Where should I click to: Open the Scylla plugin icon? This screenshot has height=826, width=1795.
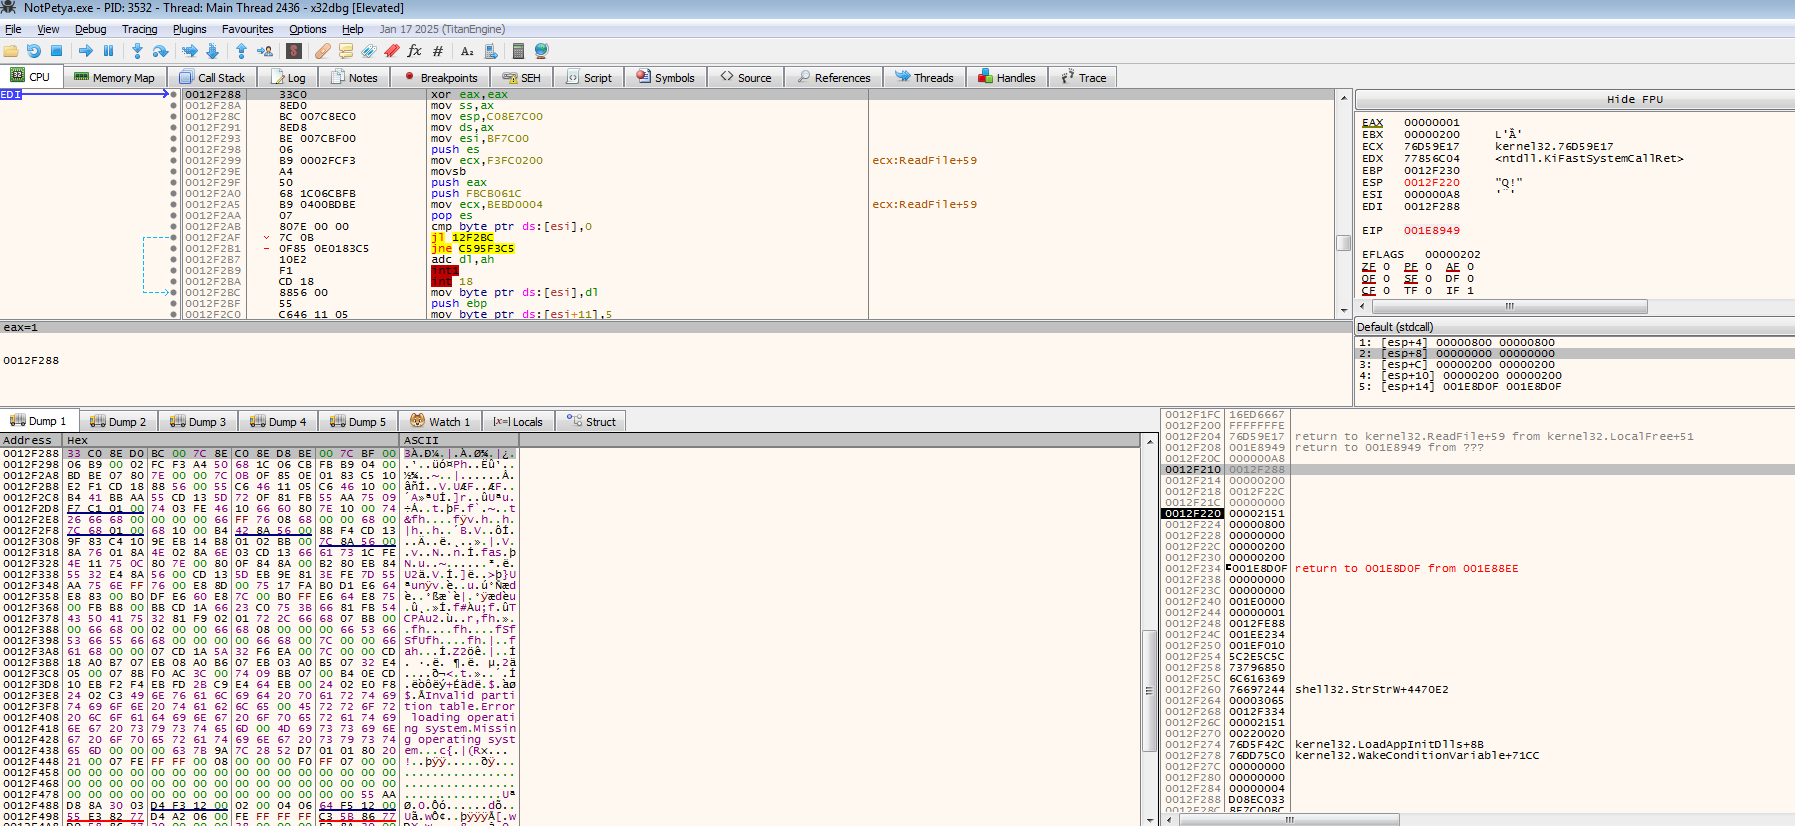point(294,51)
